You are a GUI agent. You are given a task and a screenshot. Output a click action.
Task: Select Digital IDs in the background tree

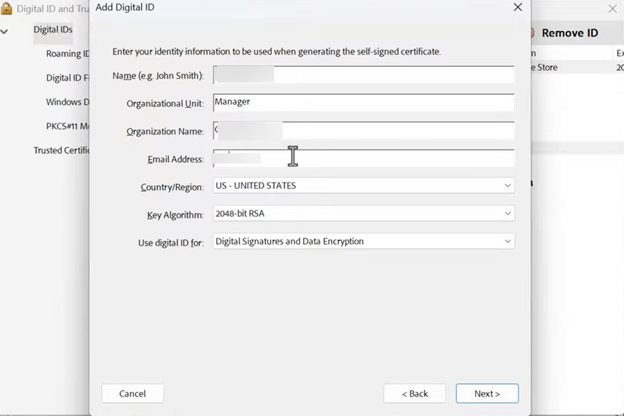coord(53,30)
